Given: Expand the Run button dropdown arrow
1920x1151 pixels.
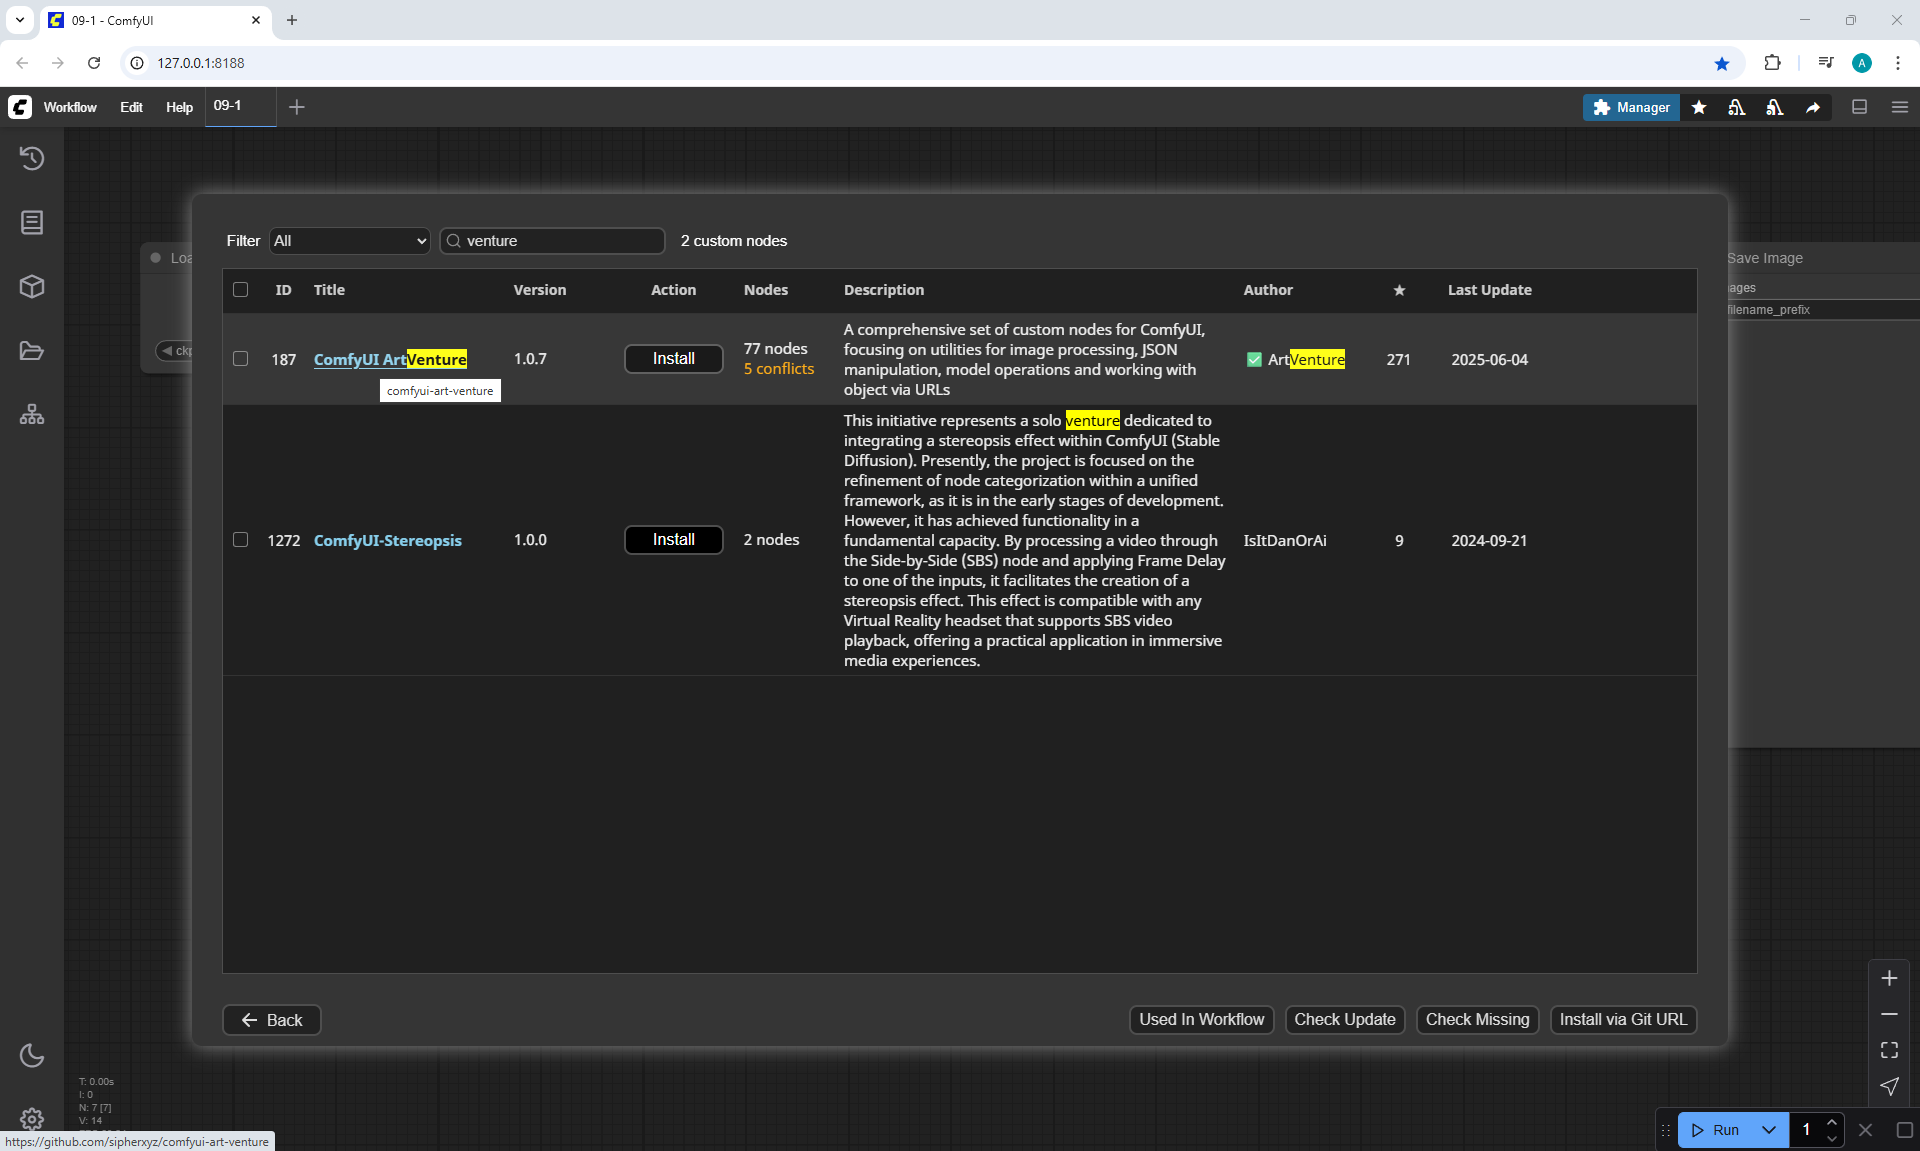Looking at the screenshot, I should coord(1768,1130).
